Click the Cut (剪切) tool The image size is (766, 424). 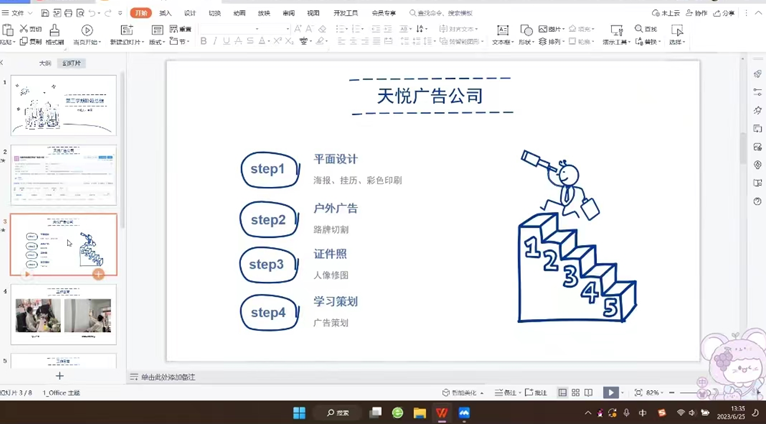tap(31, 29)
